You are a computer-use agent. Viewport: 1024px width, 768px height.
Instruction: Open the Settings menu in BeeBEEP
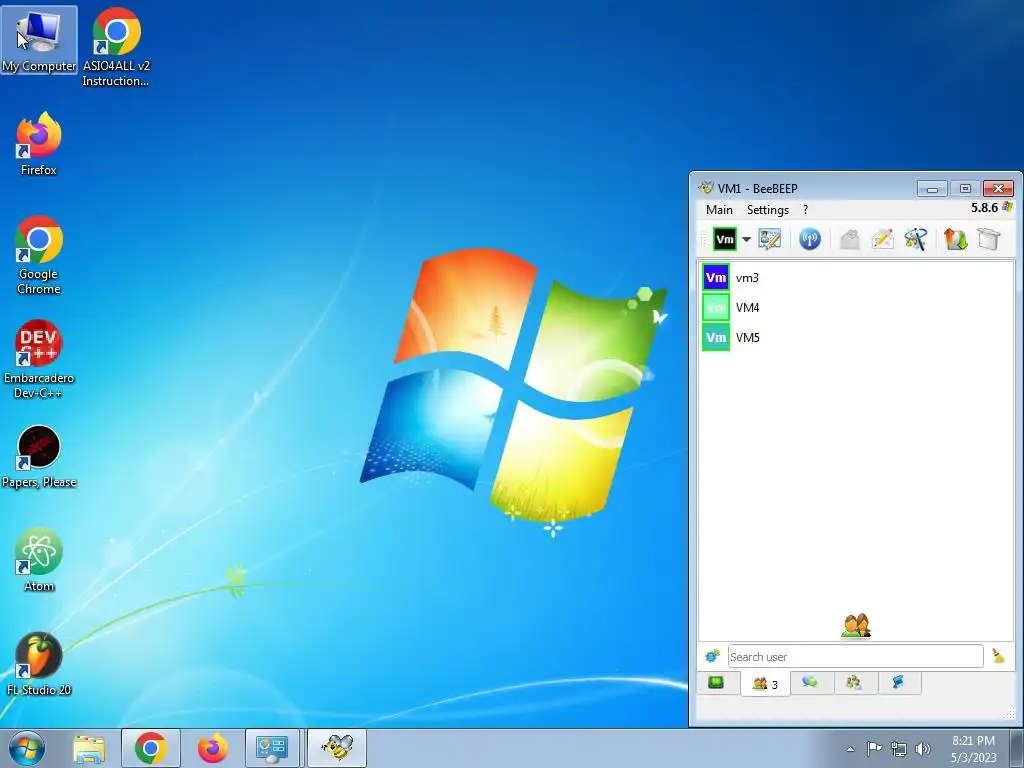click(767, 210)
